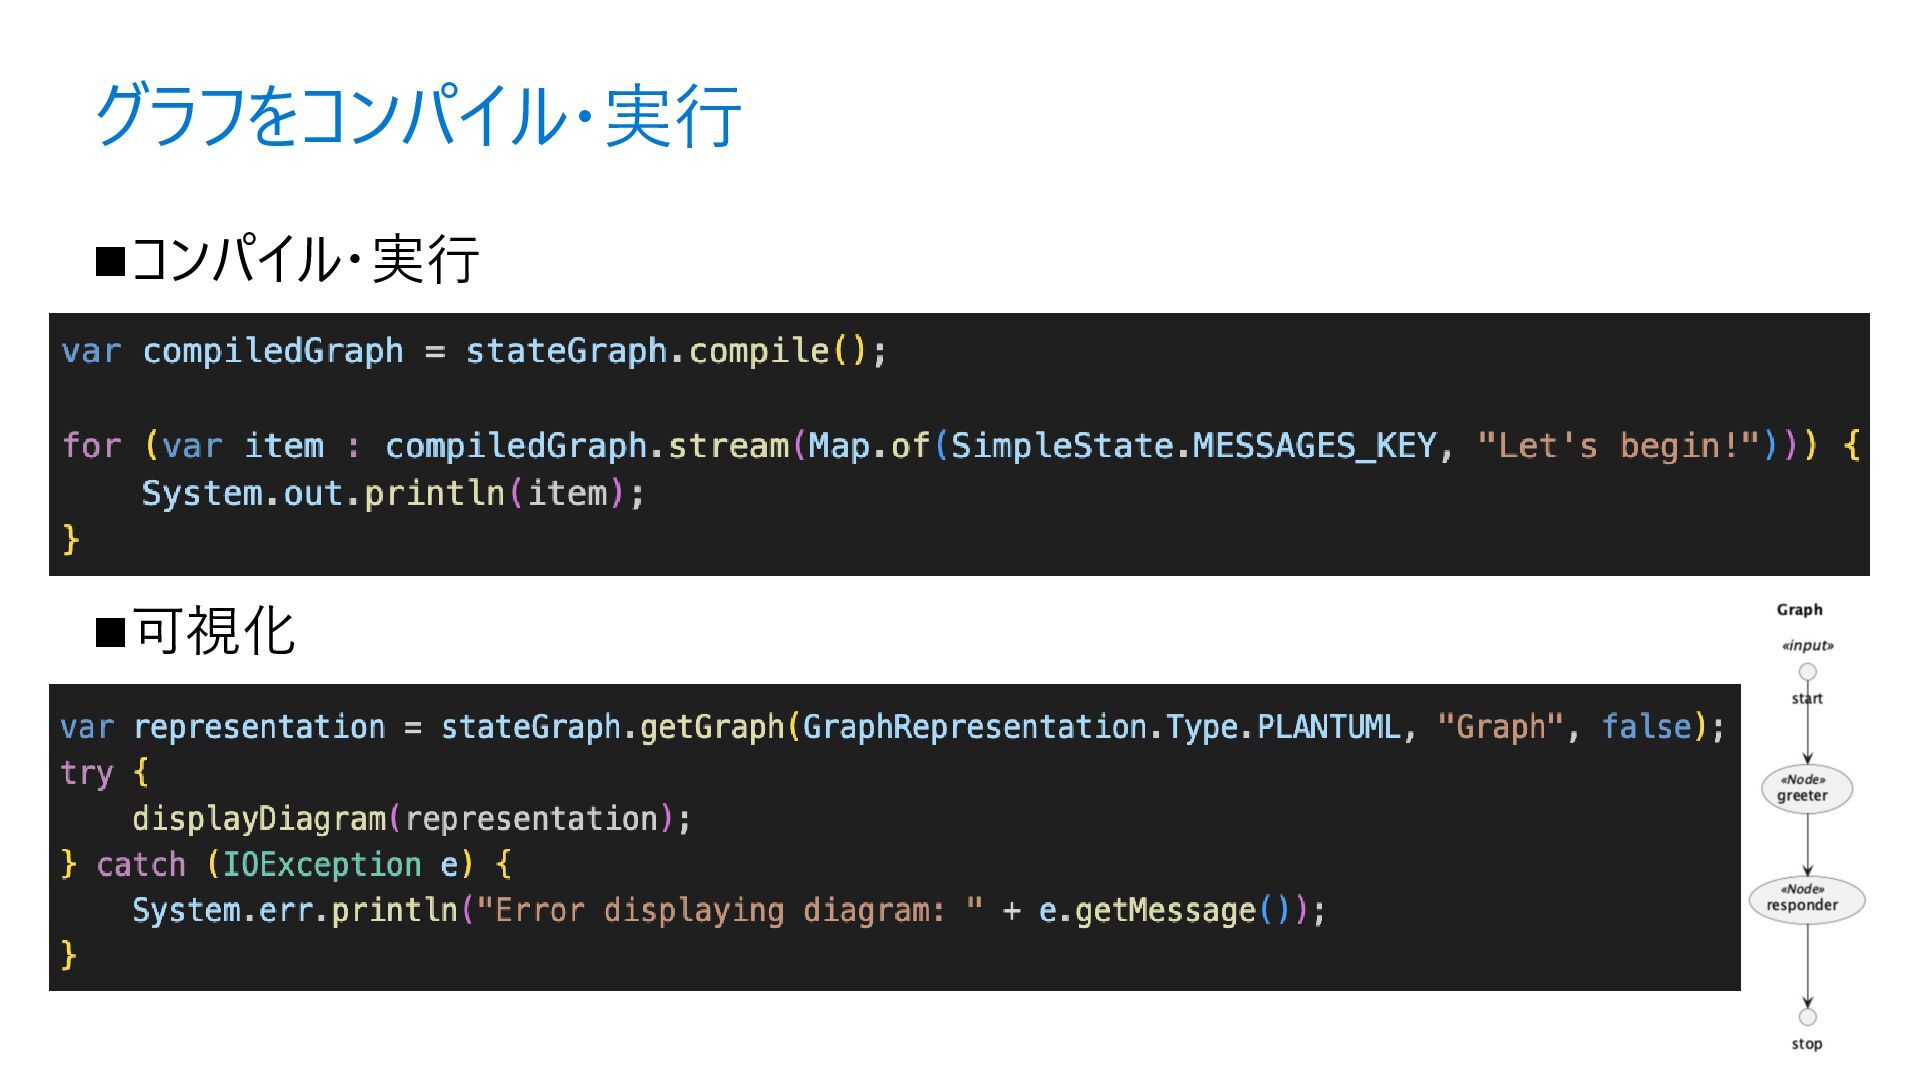Click the PLANTUML constant in code

[x=1328, y=727]
